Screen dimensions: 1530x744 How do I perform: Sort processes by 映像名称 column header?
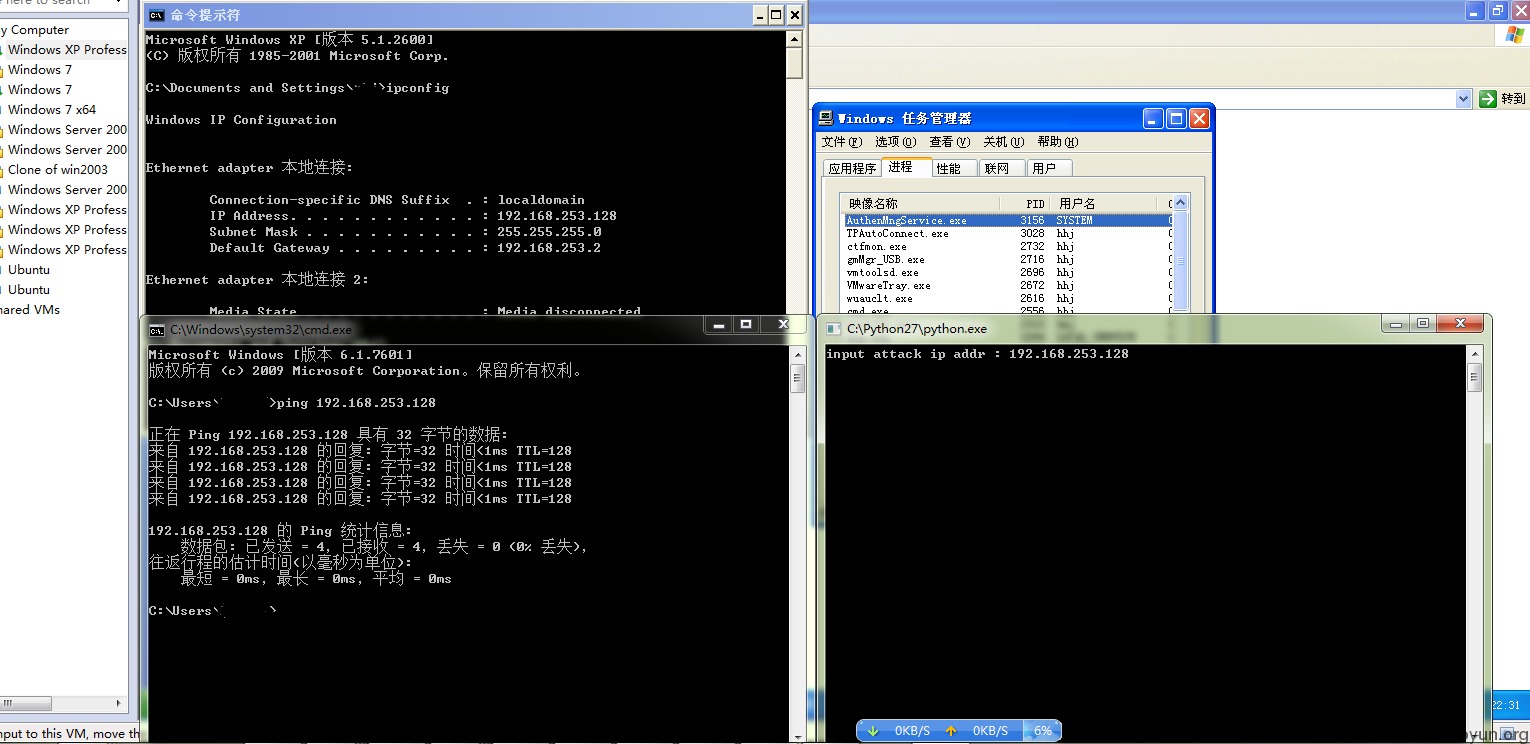point(920,203)
